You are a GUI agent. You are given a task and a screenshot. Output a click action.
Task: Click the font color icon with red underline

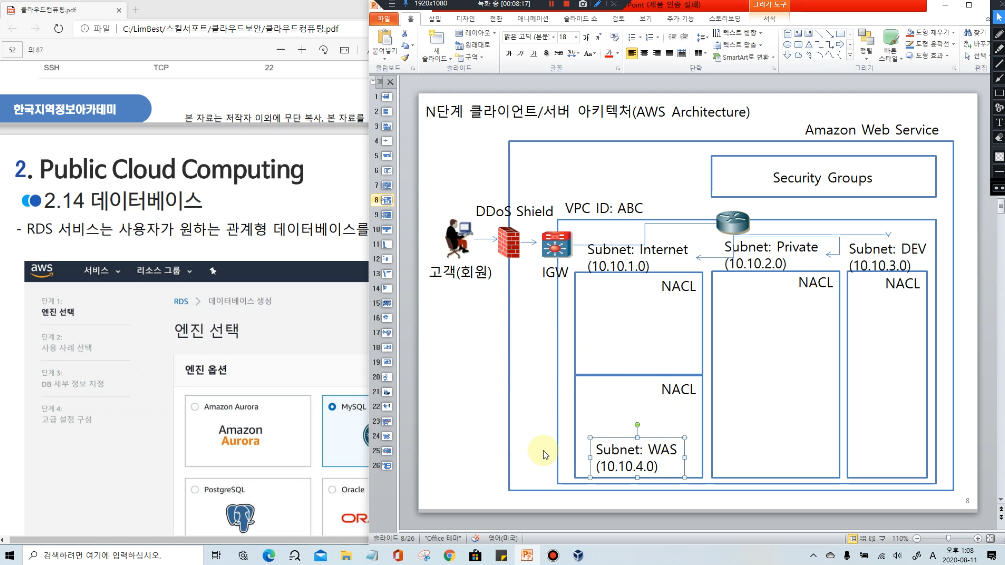(609, 54)
